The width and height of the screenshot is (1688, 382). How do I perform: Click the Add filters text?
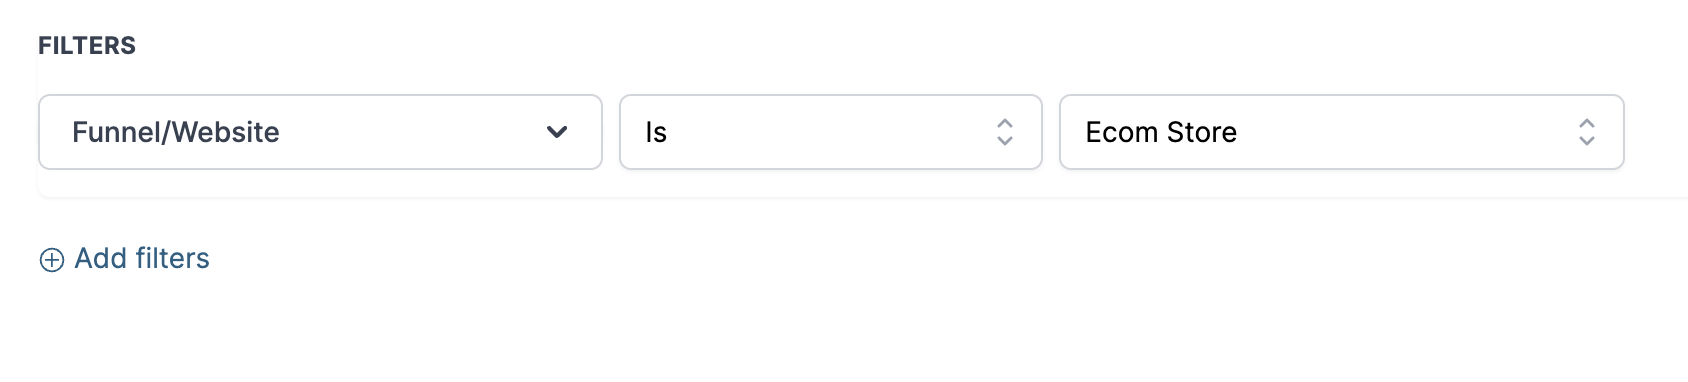[142, 259]
